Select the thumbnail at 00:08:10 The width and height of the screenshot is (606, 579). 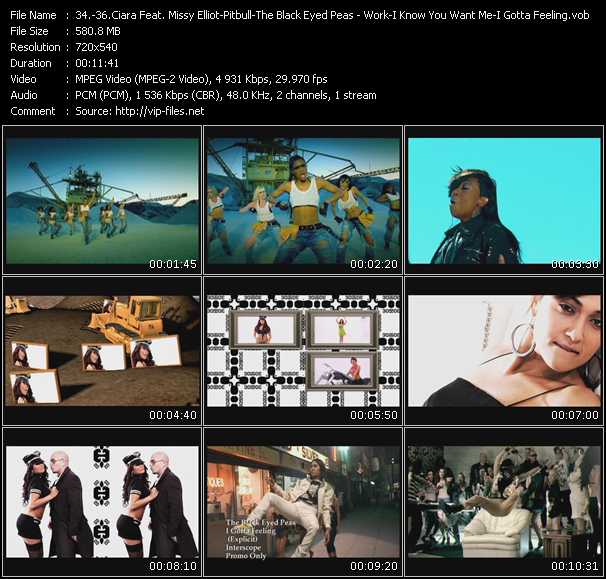point(102,502)
